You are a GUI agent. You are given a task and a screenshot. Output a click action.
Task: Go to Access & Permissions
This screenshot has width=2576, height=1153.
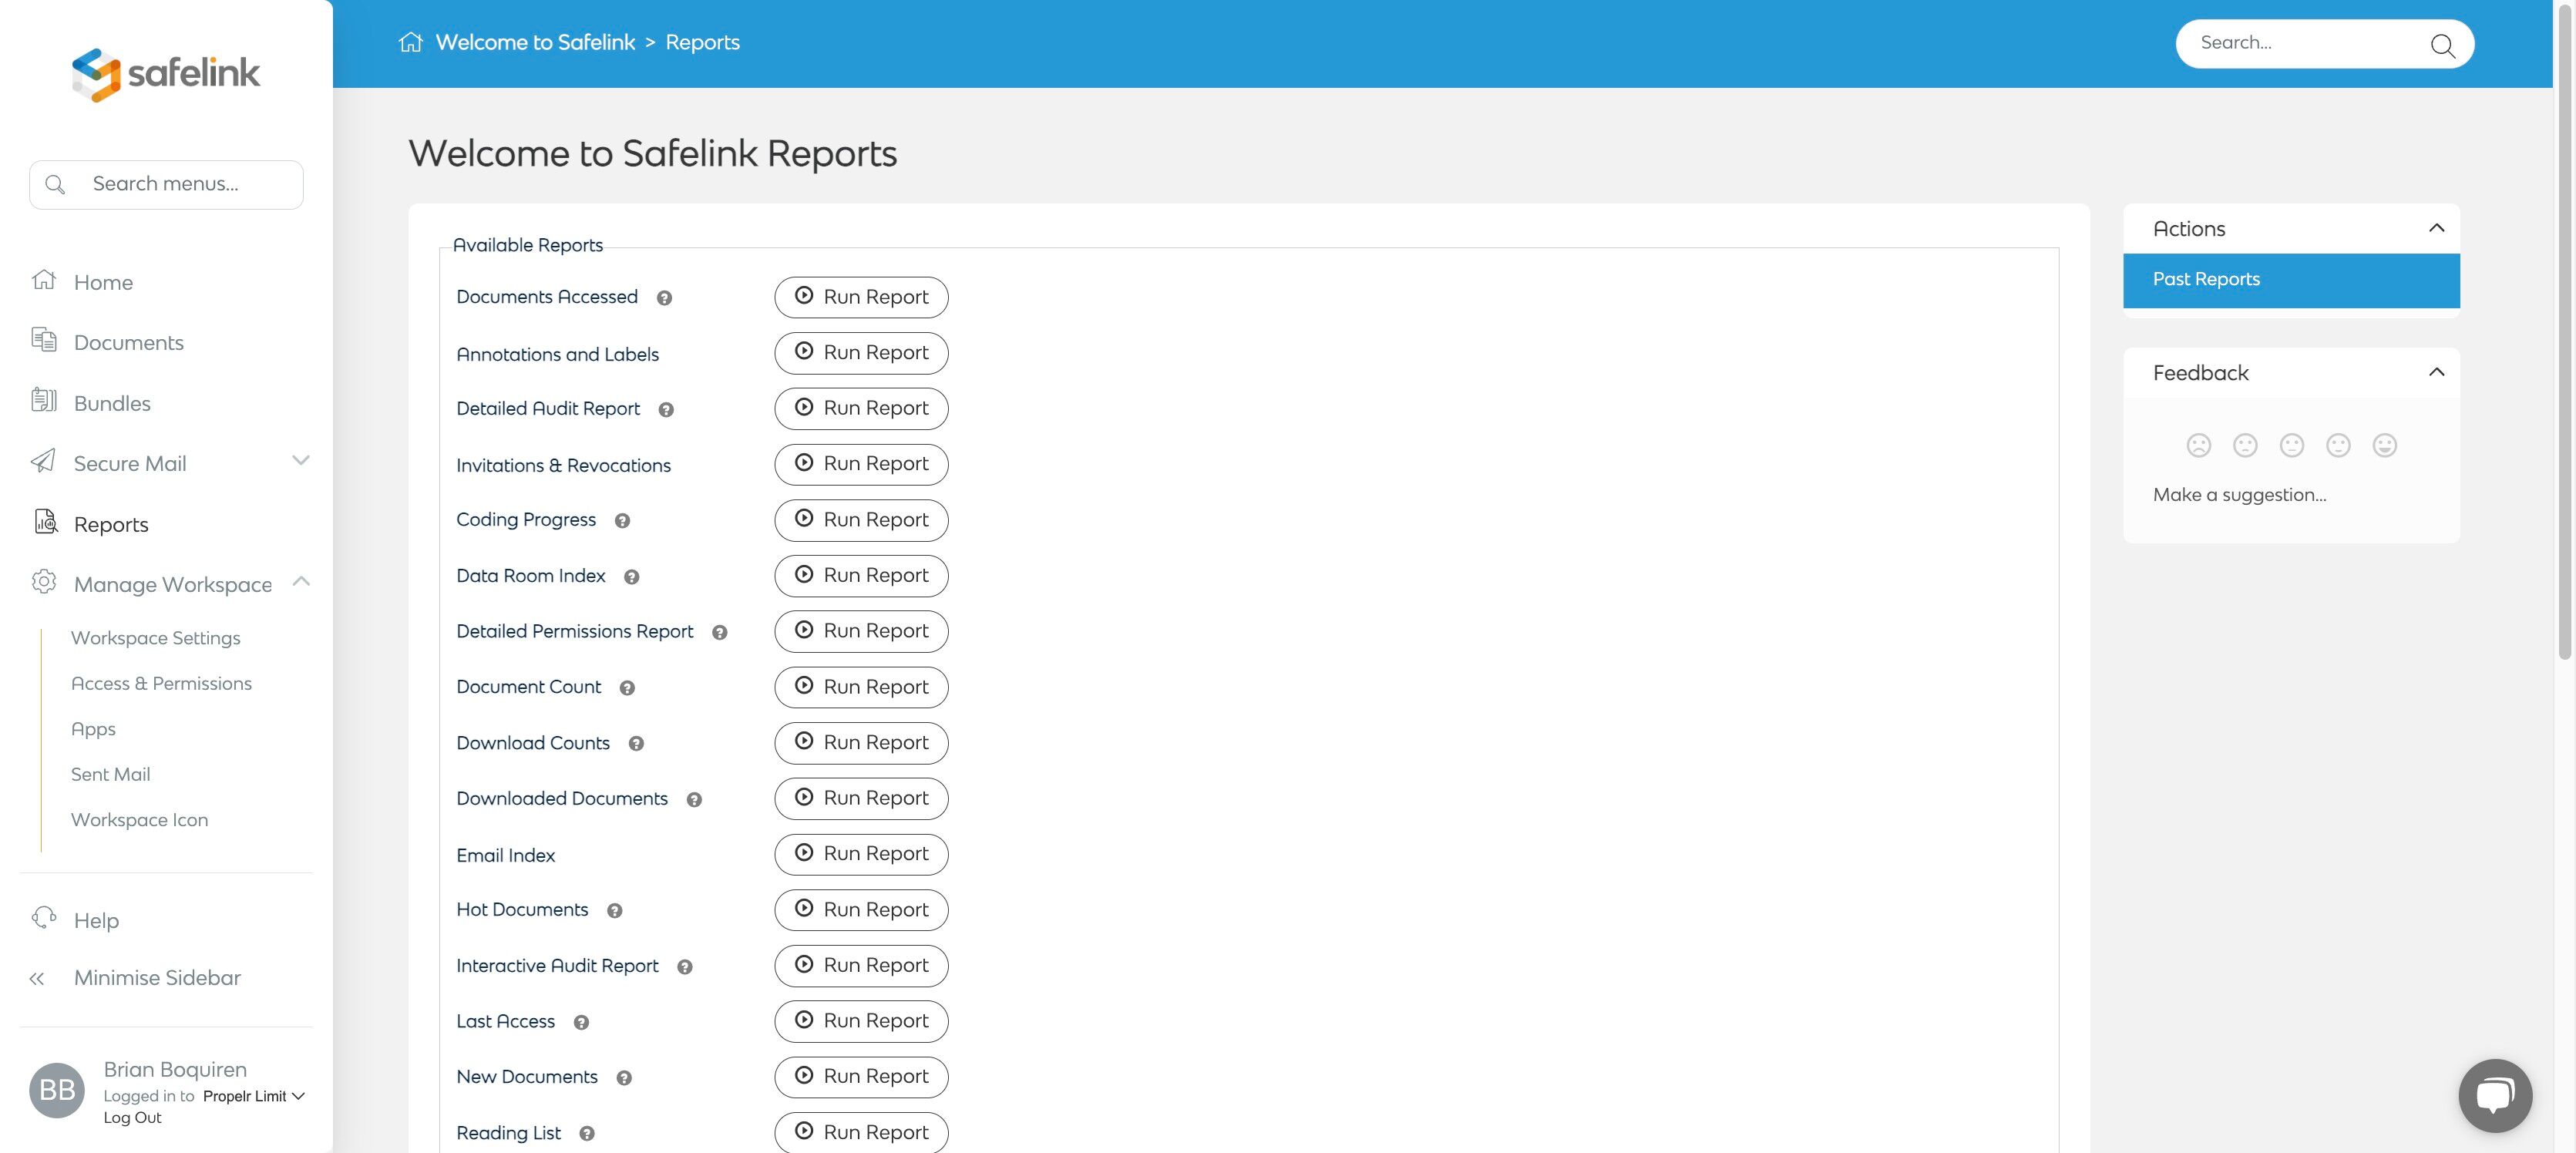click(161, 683)
